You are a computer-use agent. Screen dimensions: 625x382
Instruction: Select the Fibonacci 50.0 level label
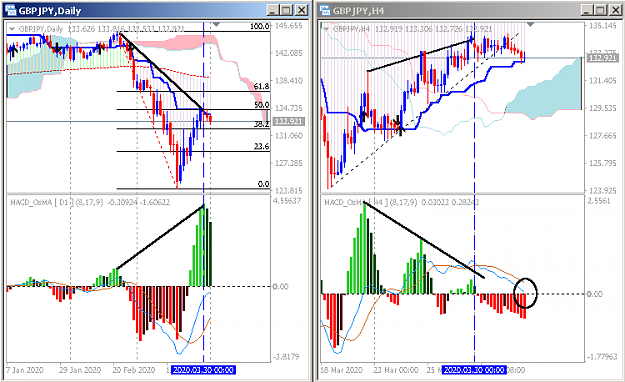(x=261, y=104)
